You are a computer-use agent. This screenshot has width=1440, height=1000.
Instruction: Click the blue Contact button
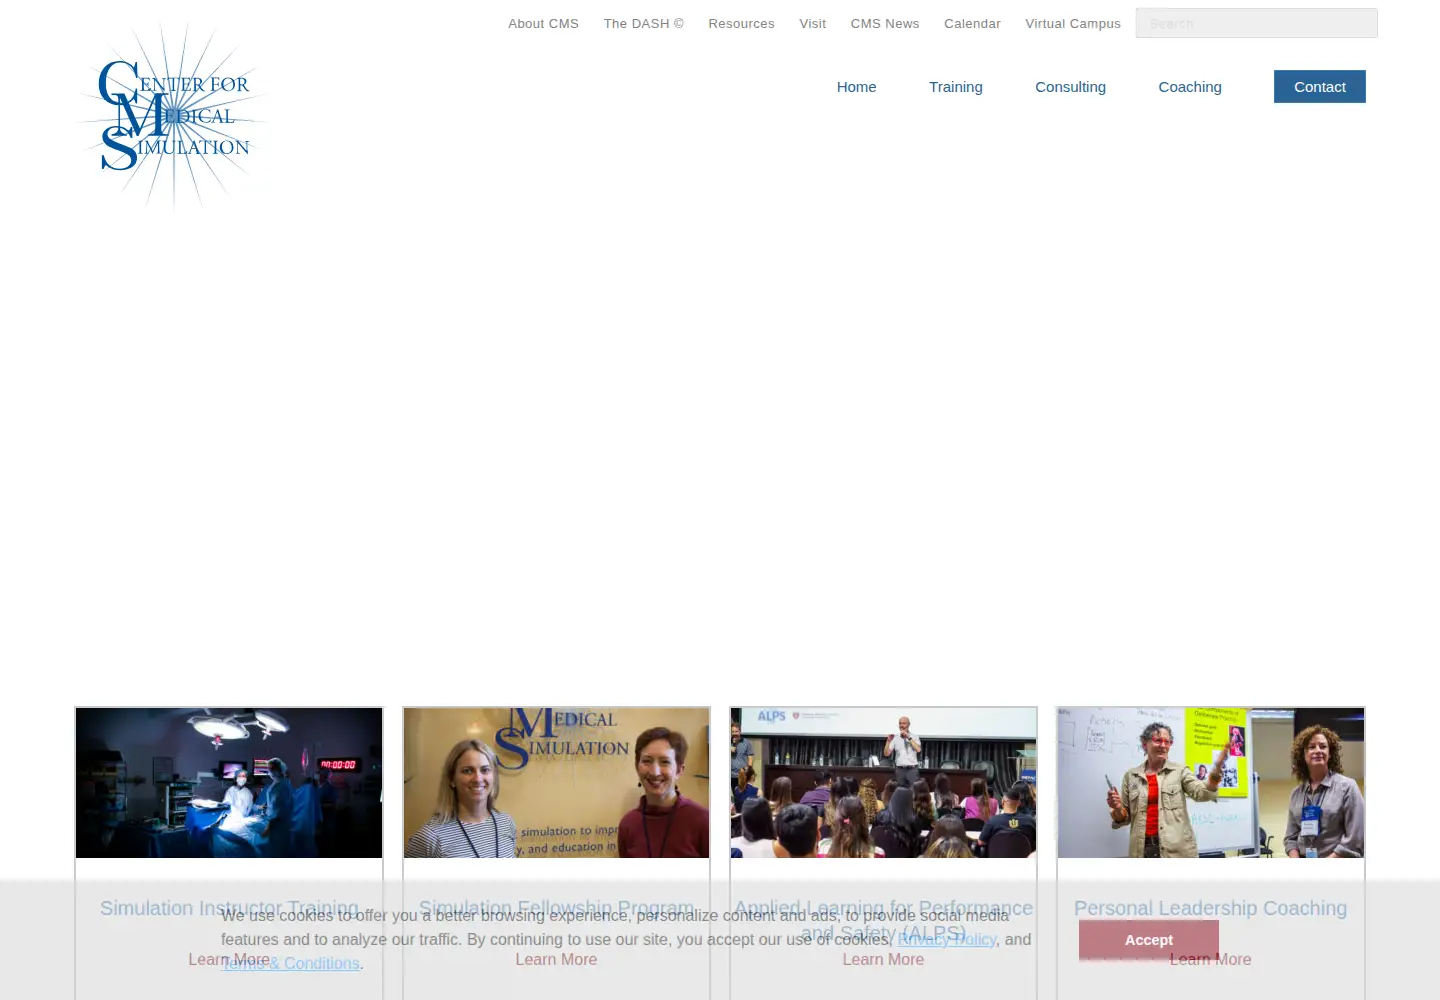1320,87
